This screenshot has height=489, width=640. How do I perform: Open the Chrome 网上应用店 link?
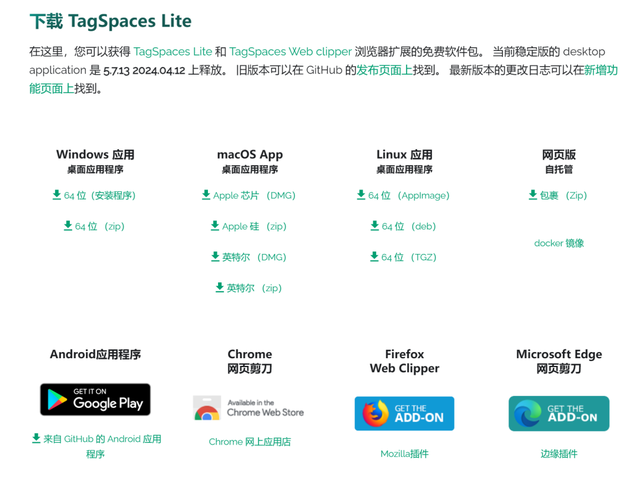click(x=249, y=442)
